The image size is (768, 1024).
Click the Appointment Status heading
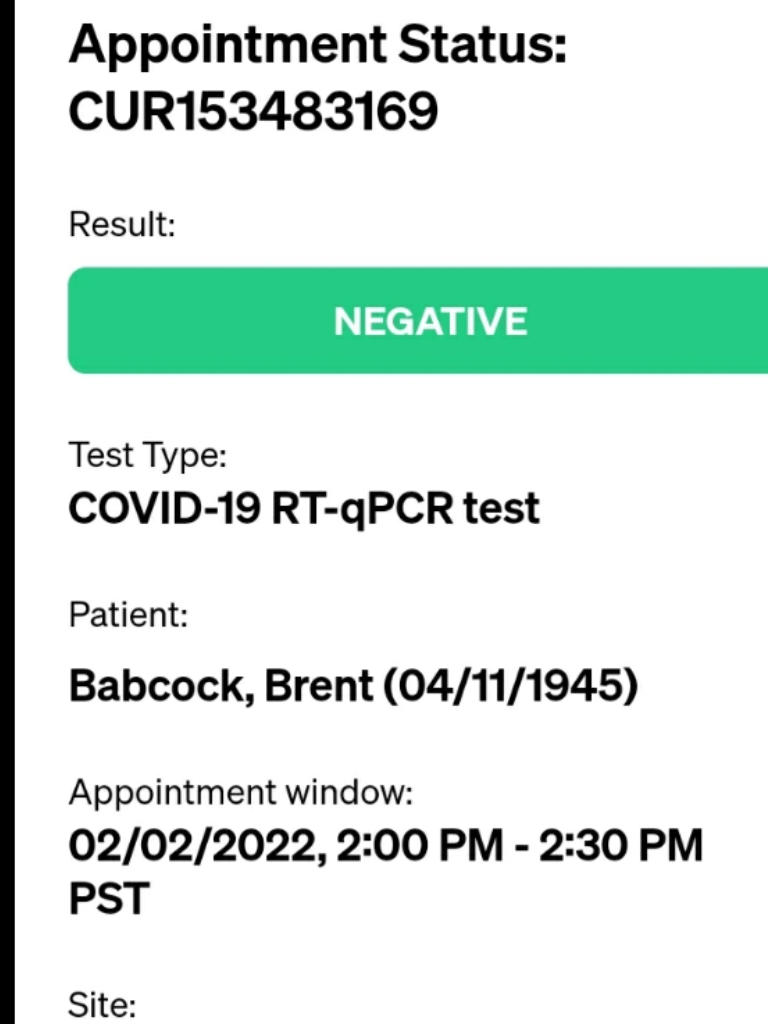click(x=317, y=47)
